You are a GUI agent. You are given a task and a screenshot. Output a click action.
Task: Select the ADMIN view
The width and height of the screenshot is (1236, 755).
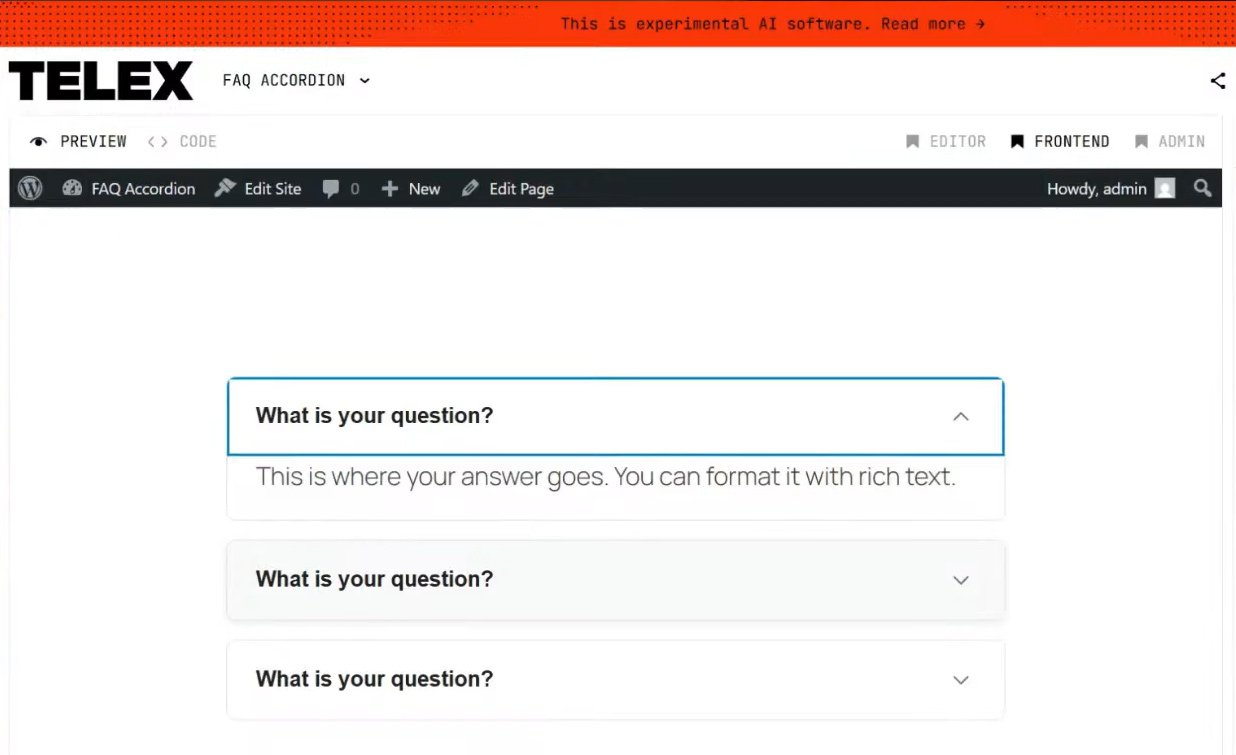pyautogui.click(x=1170, y=142)
